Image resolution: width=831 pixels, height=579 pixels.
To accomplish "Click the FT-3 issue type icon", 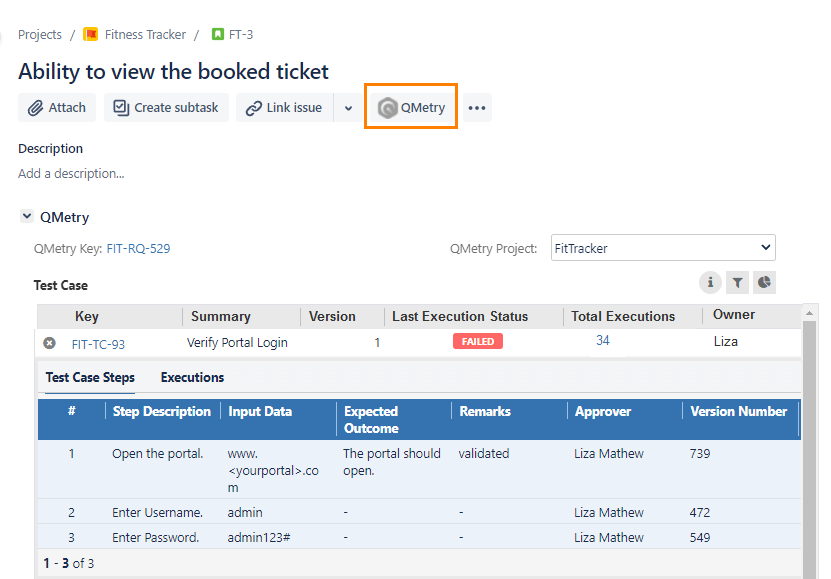I will point(217,34).
